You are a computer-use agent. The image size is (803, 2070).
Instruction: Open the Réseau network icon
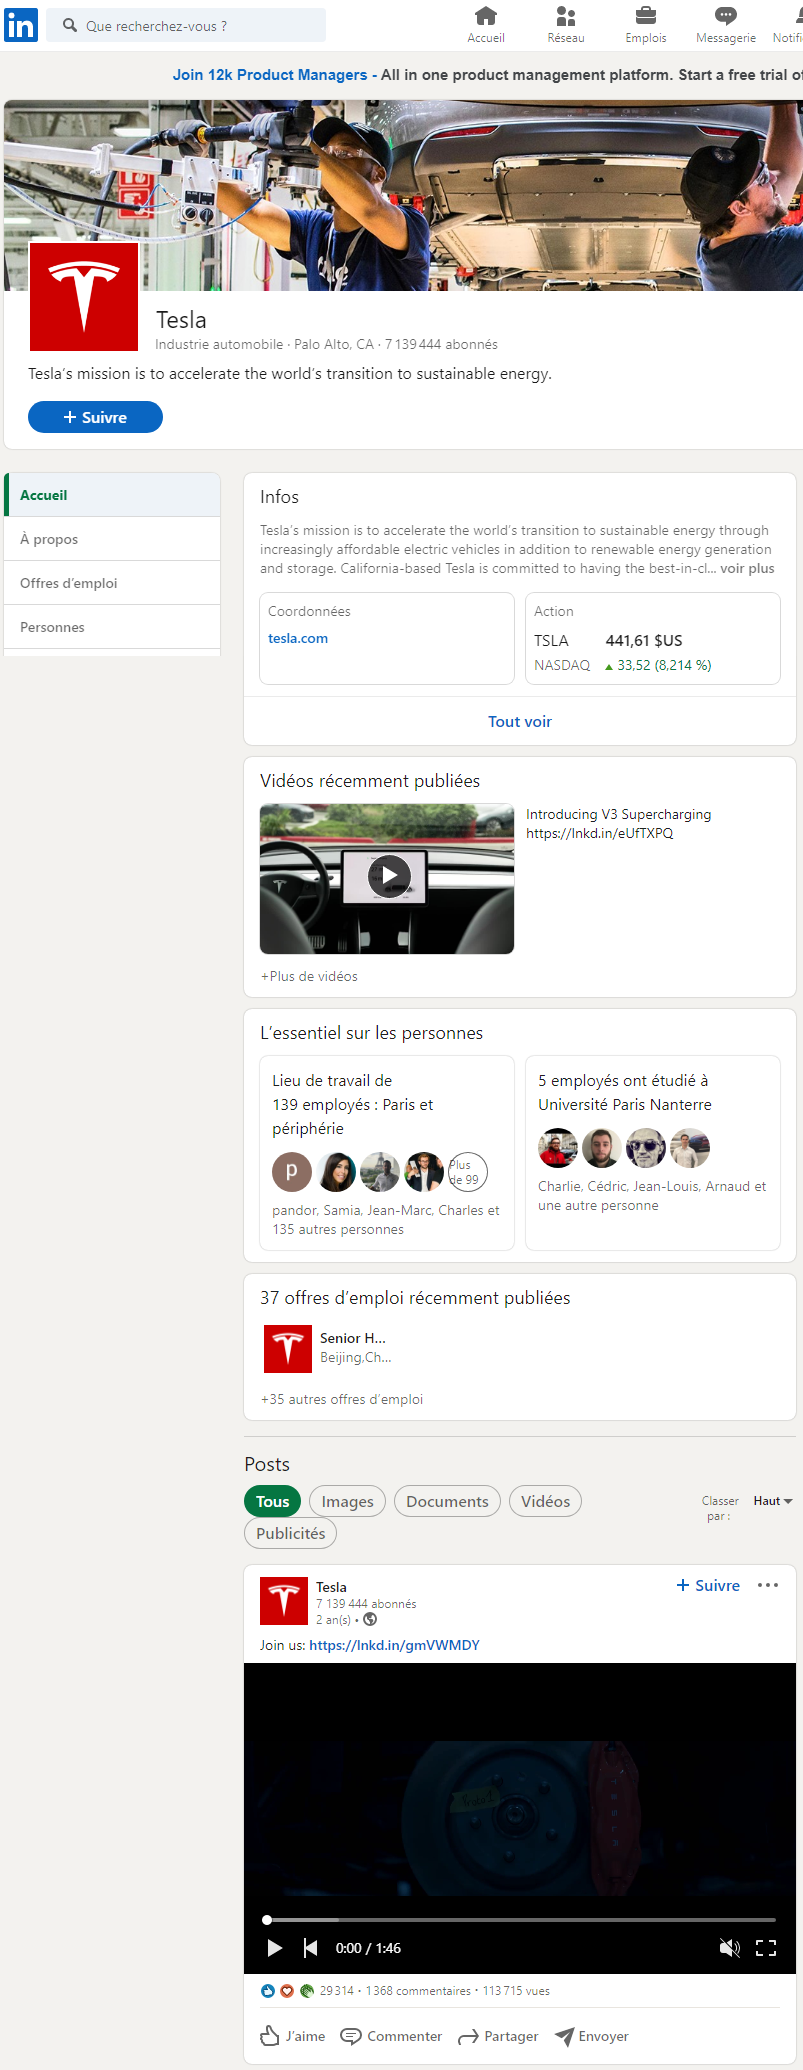[x=566, y=16]
